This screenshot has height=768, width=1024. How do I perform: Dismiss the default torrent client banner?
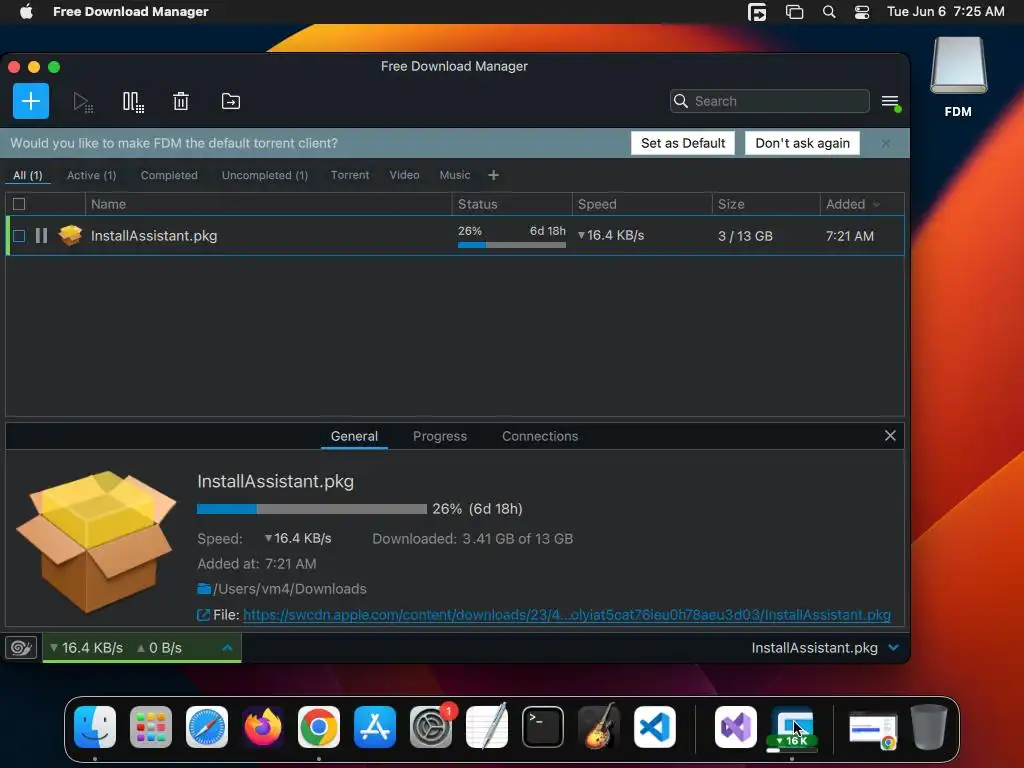(886, 143)
